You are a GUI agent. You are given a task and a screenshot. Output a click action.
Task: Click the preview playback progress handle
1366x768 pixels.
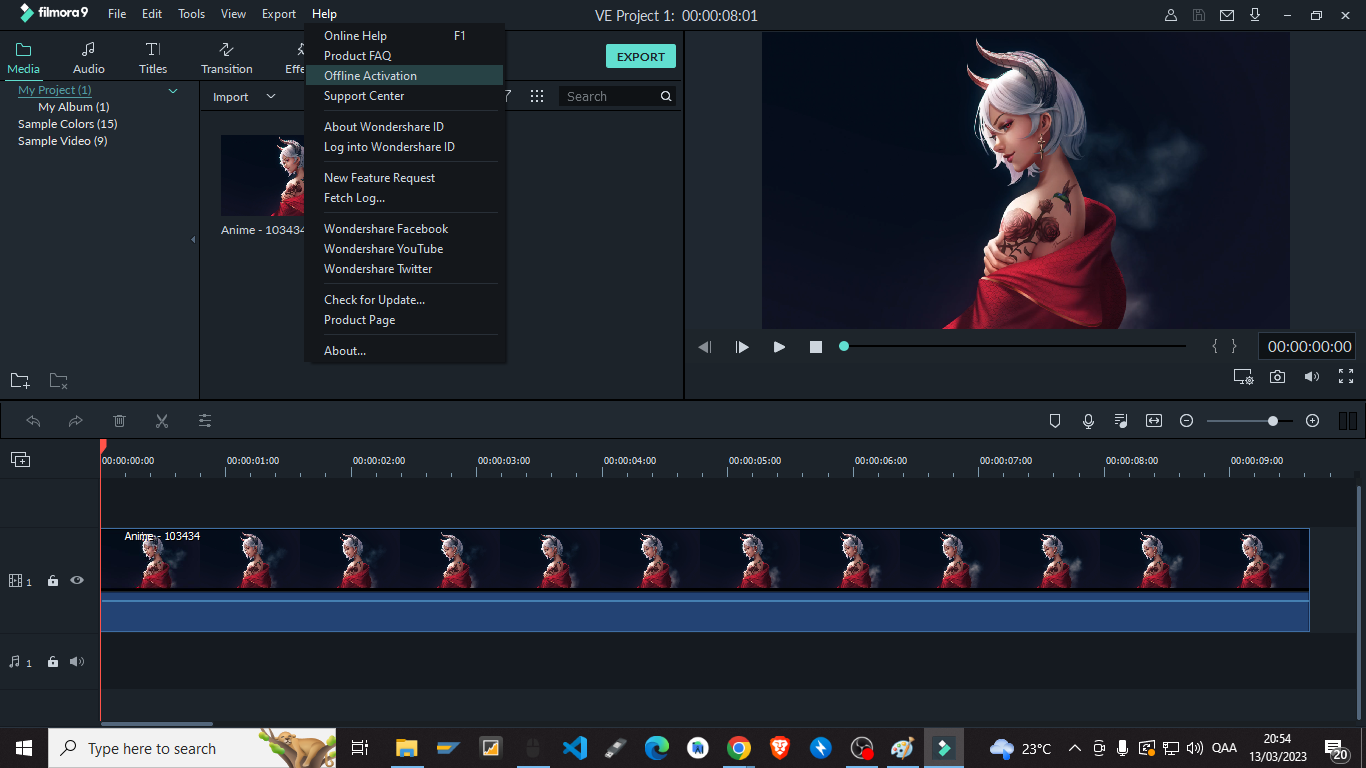844,346
